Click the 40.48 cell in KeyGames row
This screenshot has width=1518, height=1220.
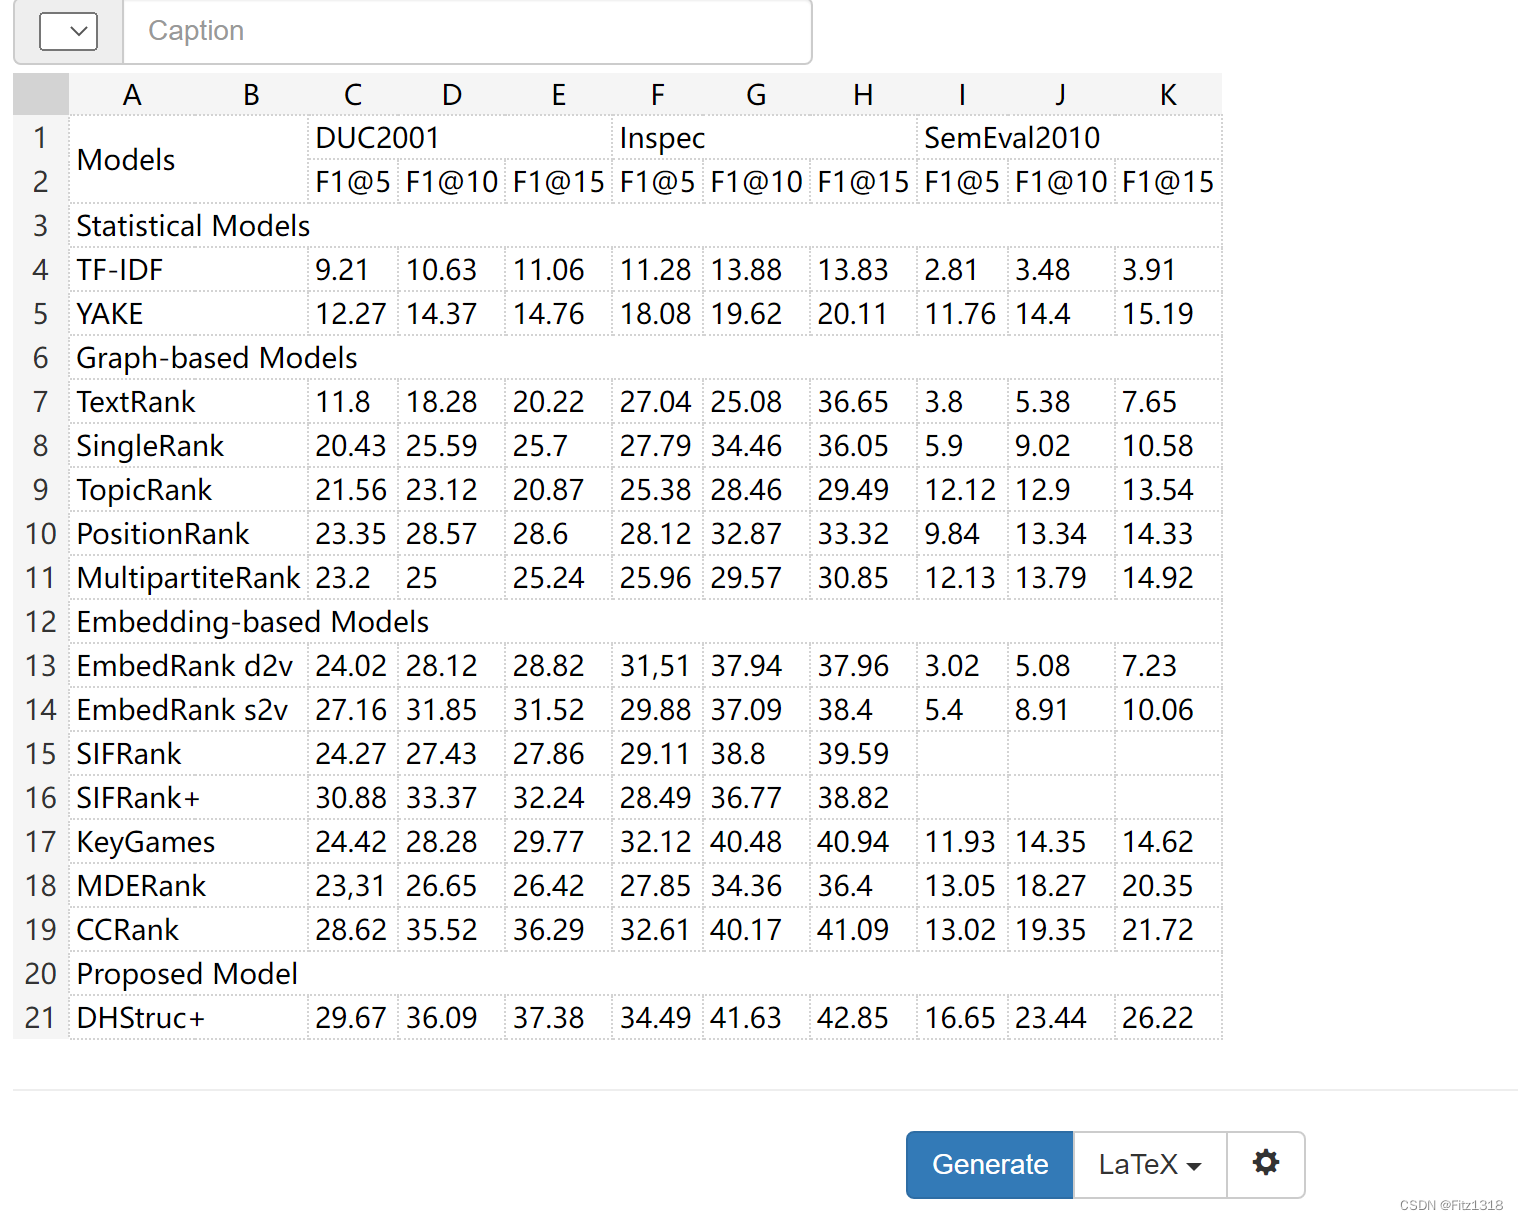point(756,842)
